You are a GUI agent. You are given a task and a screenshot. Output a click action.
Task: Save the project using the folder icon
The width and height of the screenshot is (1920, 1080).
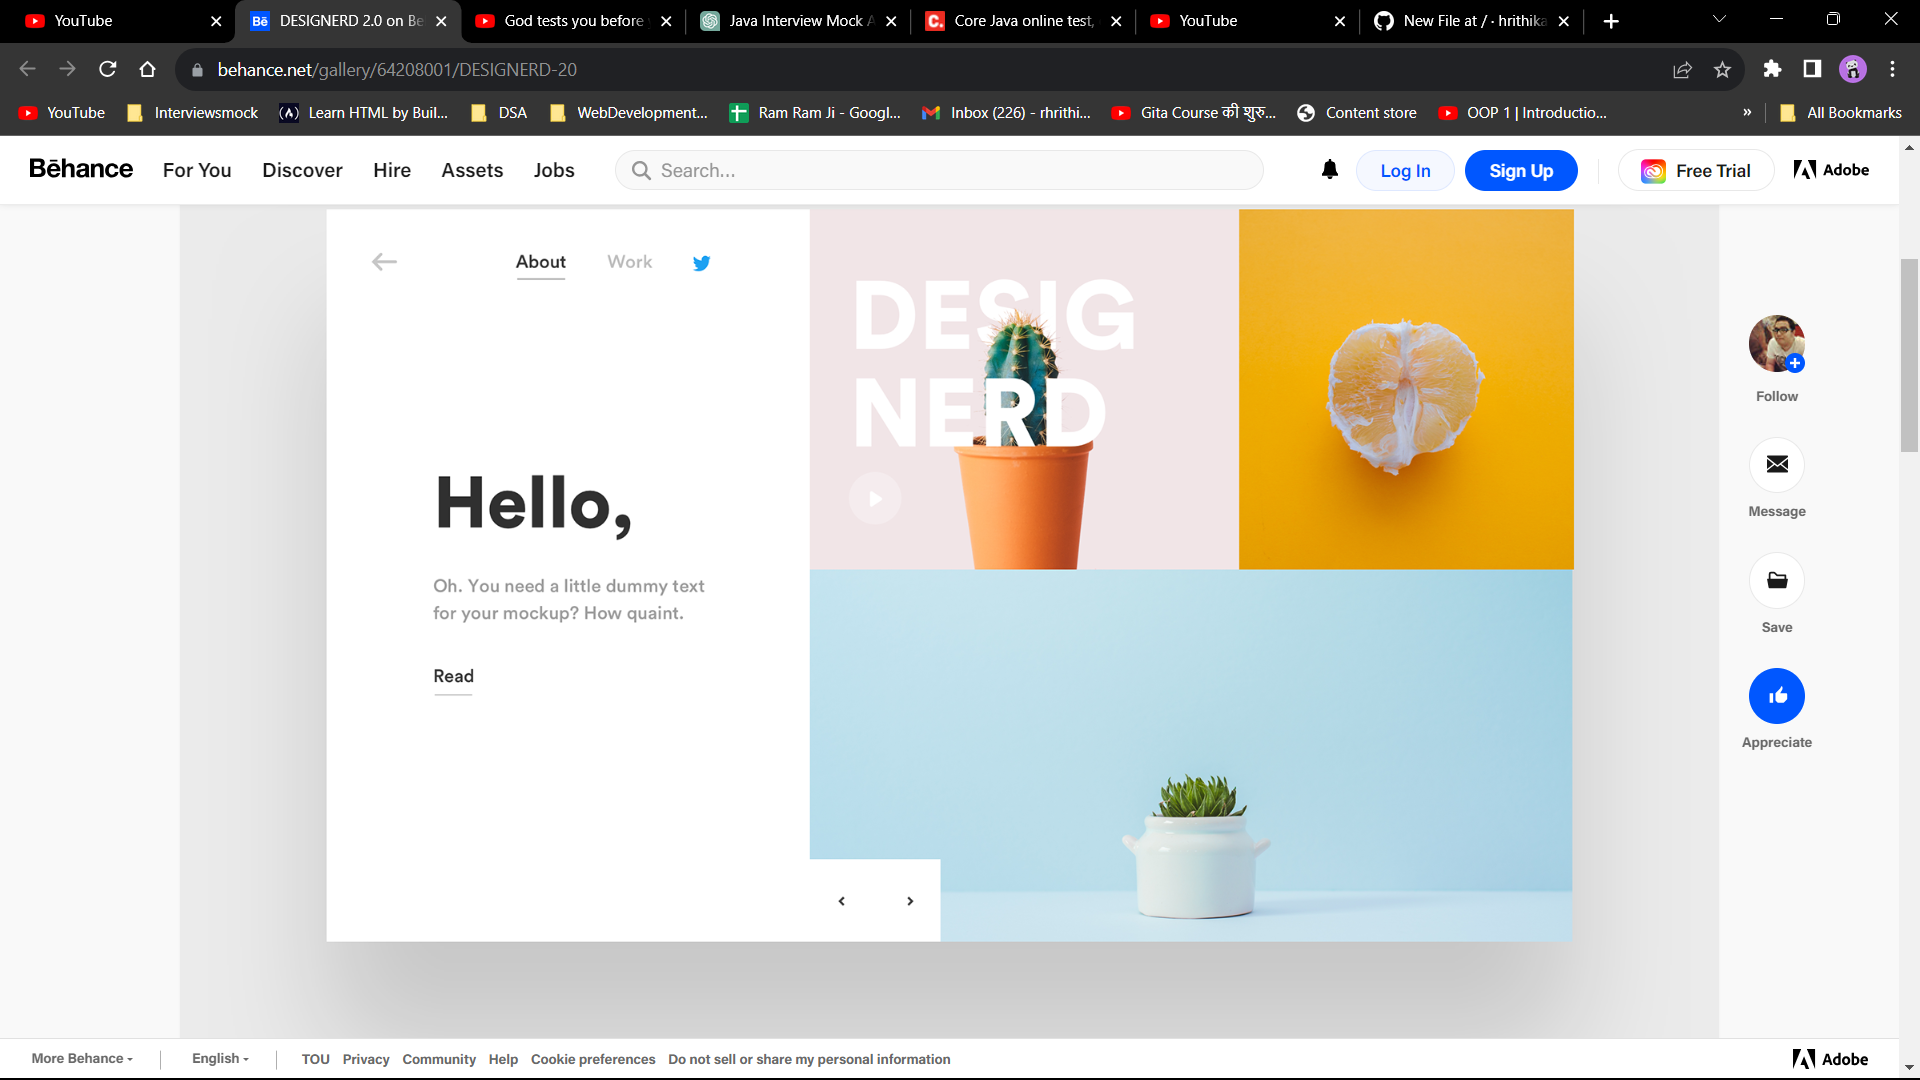coord(1776,580)
